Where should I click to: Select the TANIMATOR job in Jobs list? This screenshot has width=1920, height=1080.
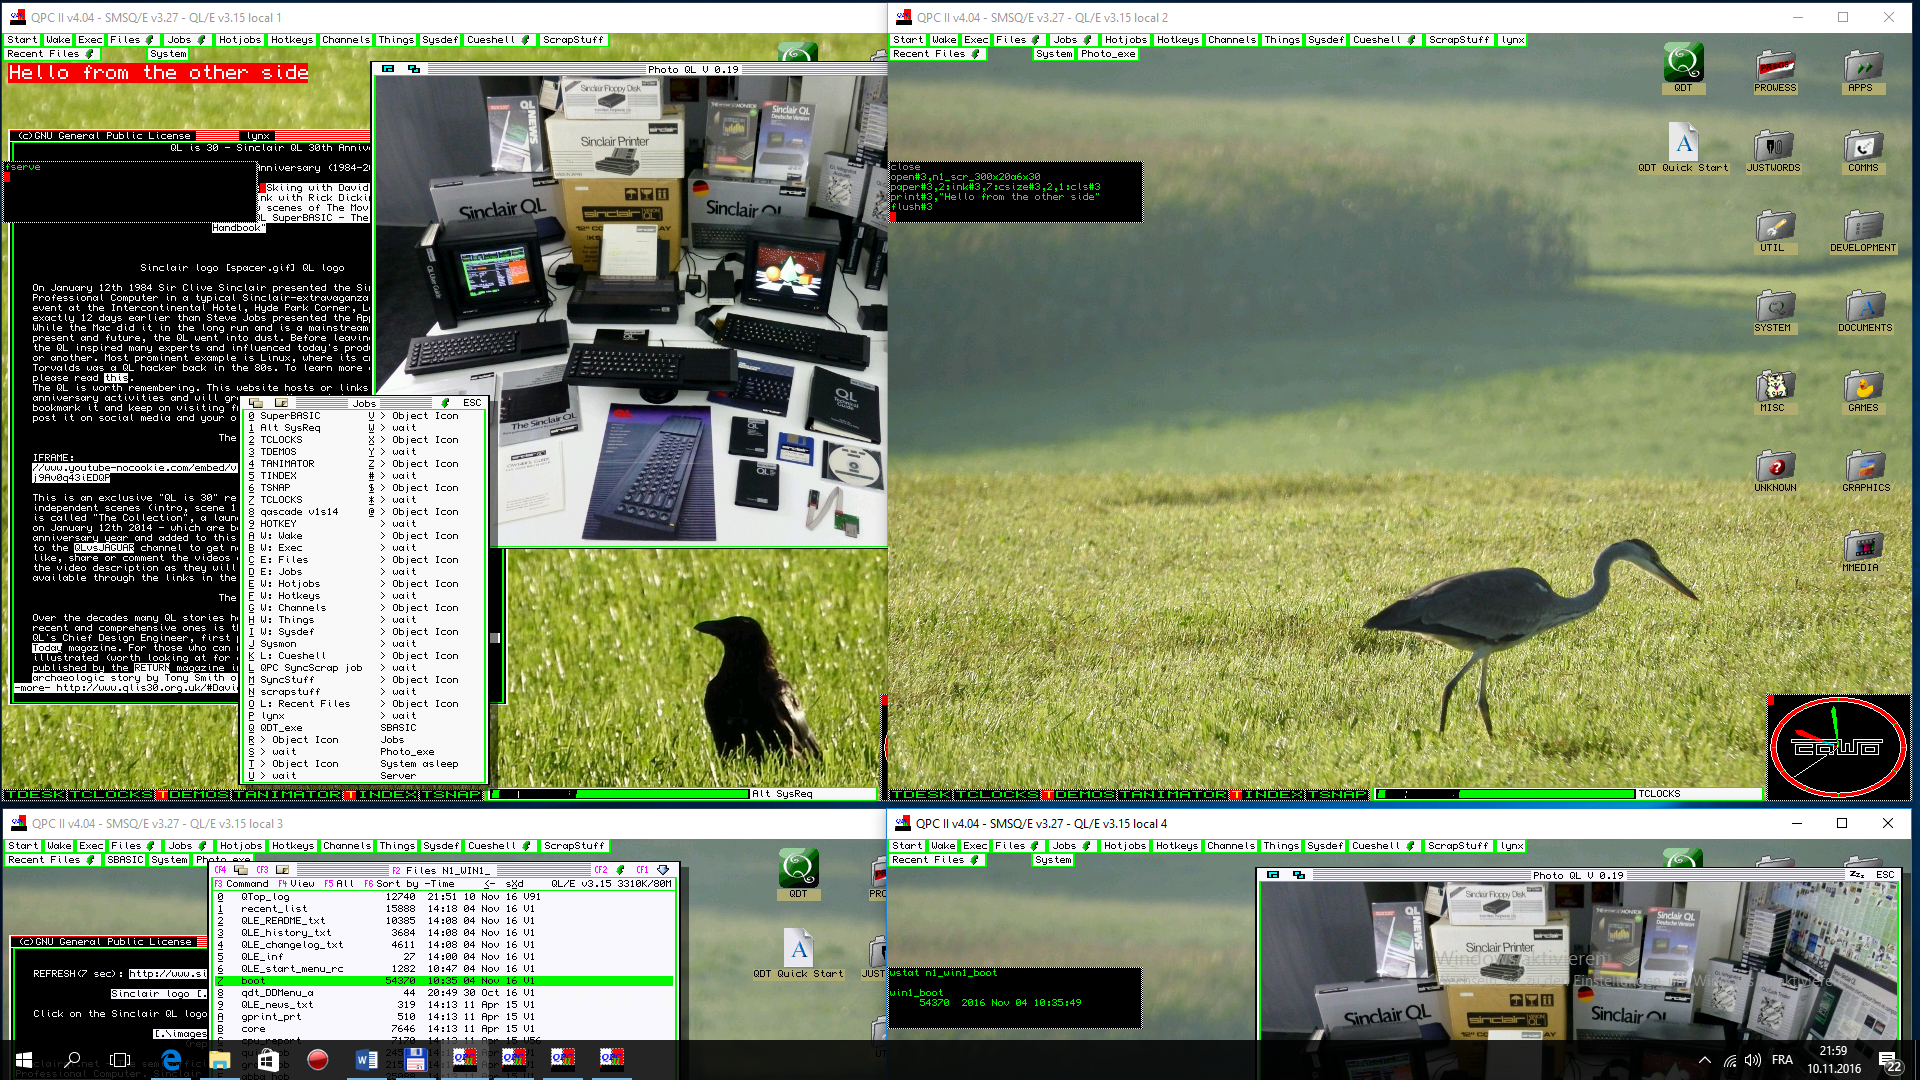click(287, 464)
